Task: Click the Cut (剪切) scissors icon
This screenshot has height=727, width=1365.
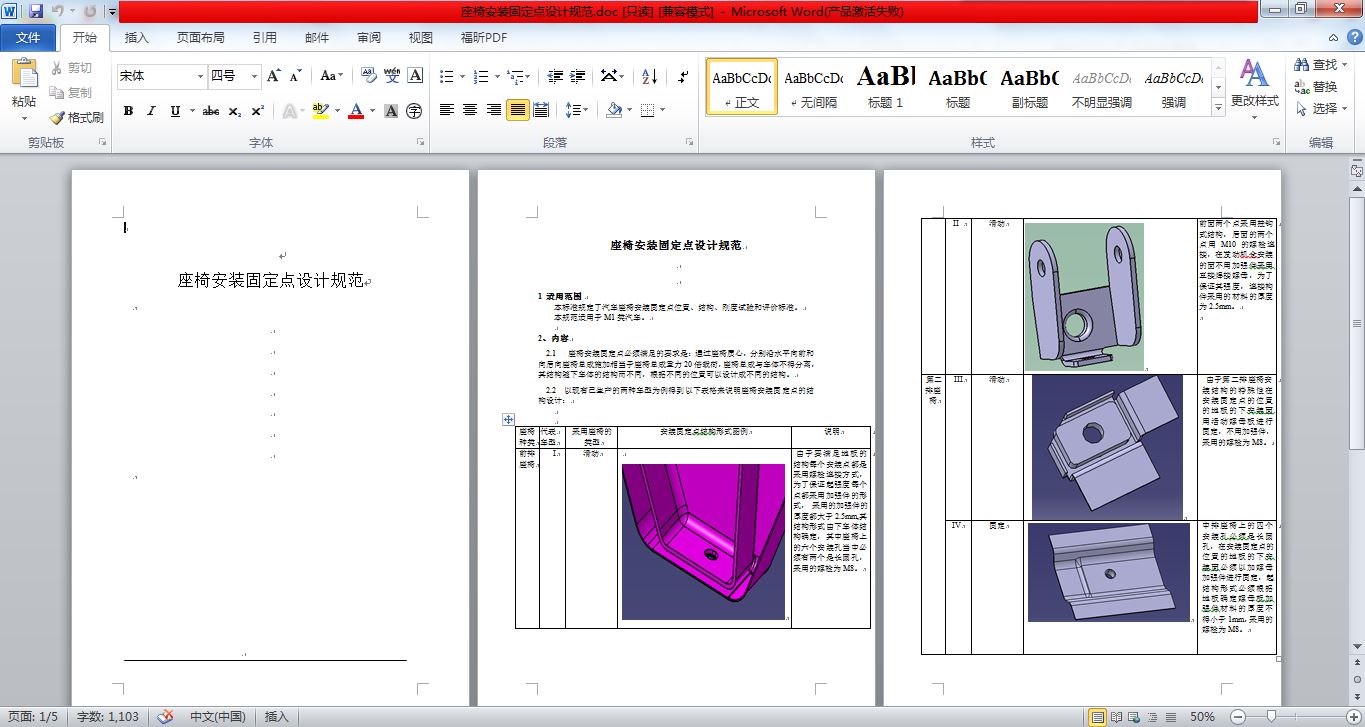Action: point(56,68)
